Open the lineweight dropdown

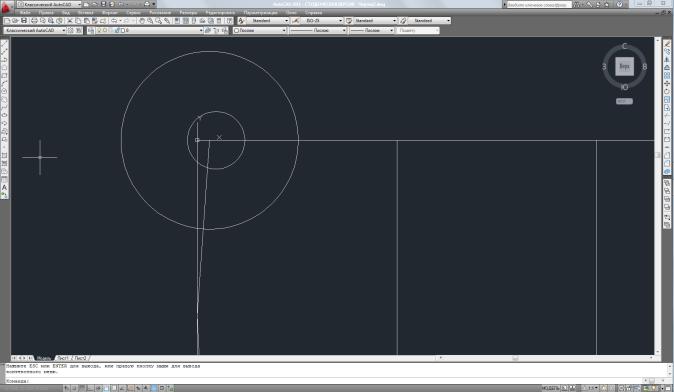(371, 31)
